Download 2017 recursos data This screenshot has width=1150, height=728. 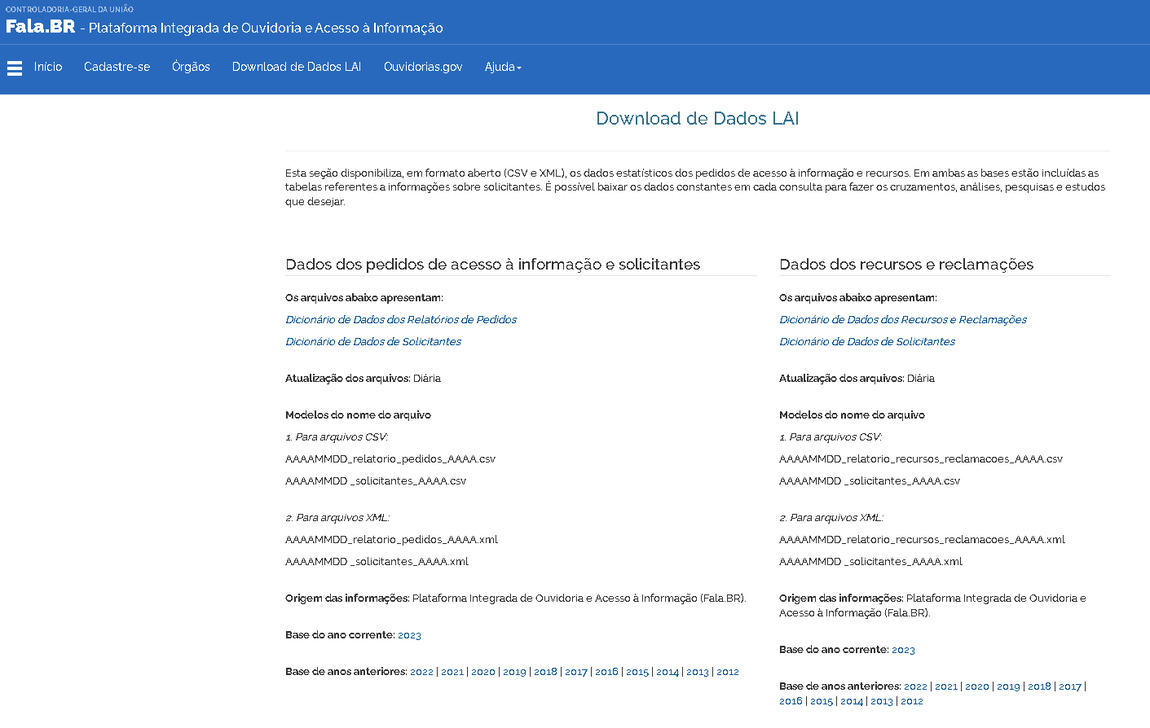pos(1071,686)
